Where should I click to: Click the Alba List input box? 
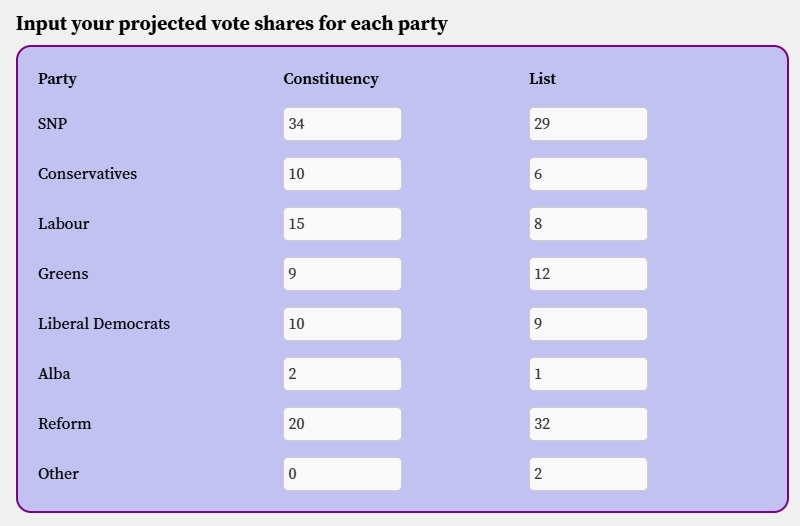[588, 374]
